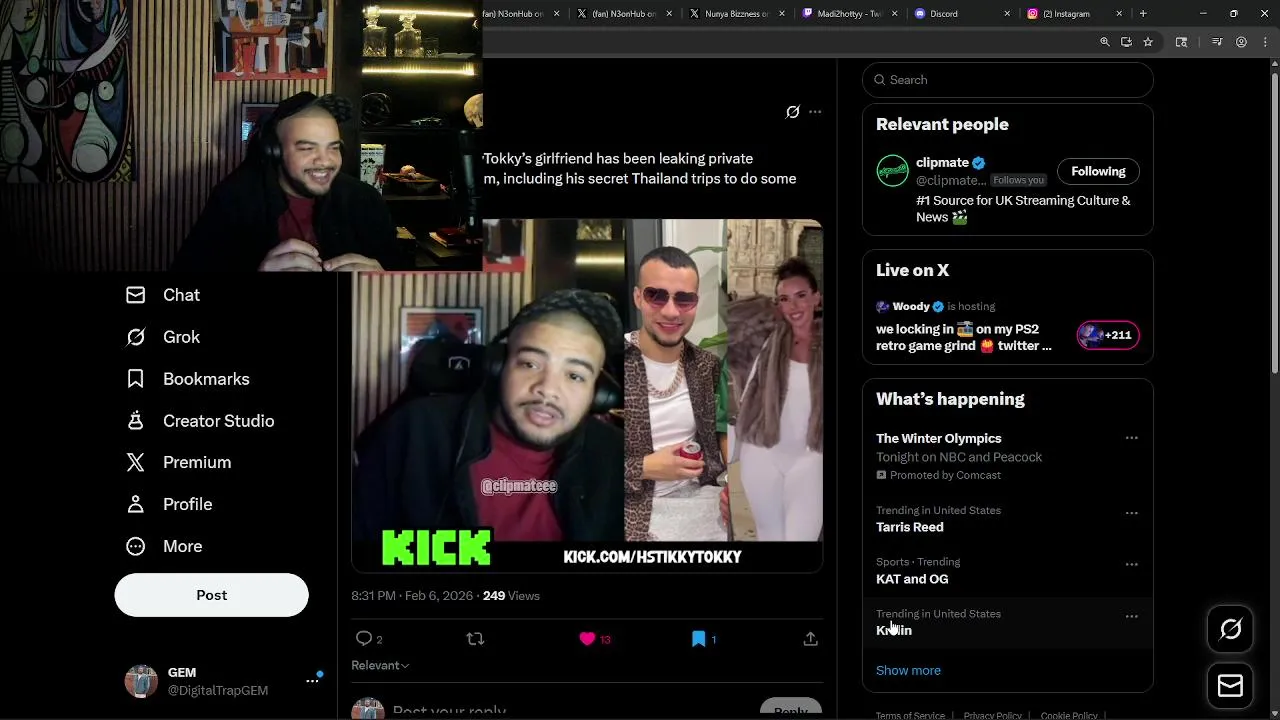Open floating Messages envelope button
Screen dimensions: 1280x720
tap(1230, 686)
